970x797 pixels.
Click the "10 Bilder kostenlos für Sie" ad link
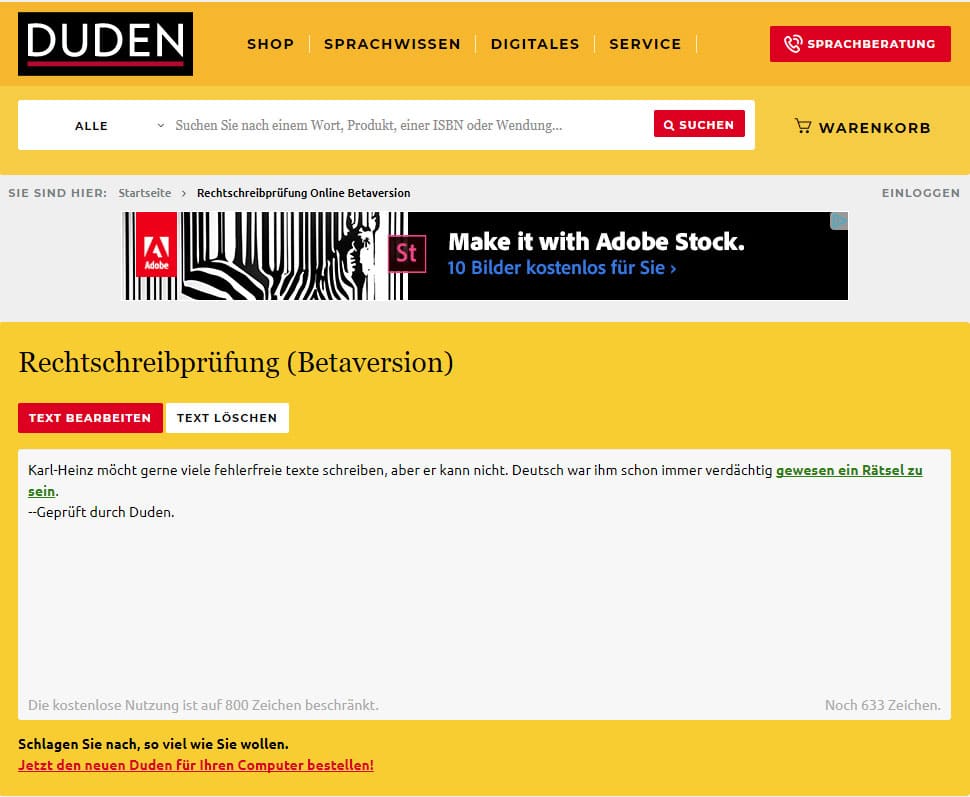coord(562,268)
